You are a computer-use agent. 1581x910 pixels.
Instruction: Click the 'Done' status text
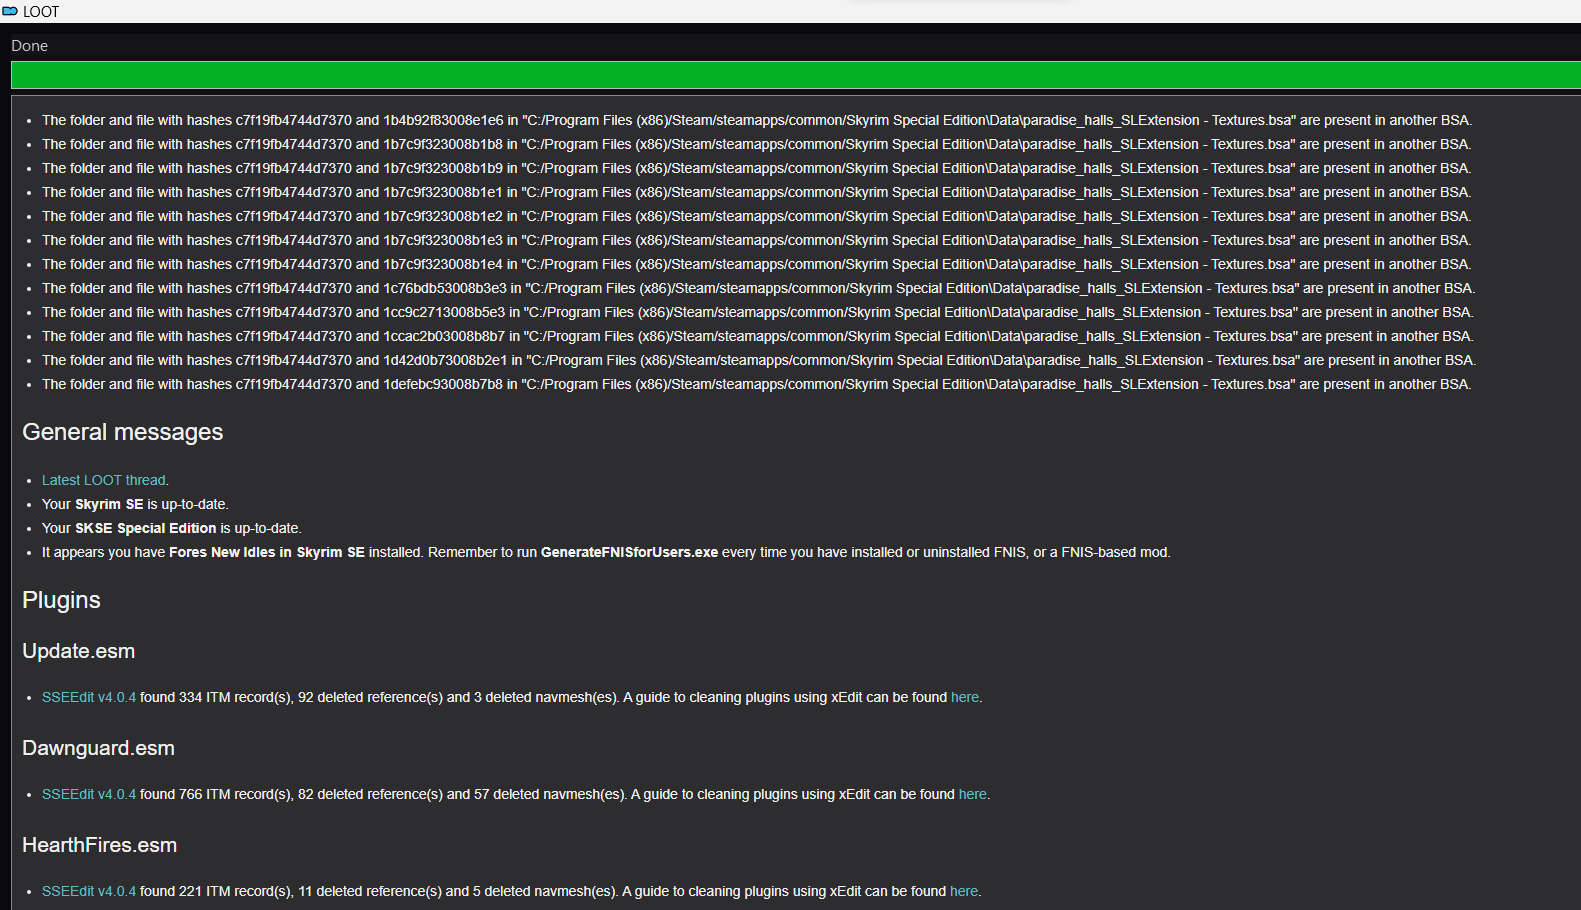(30, 46)
